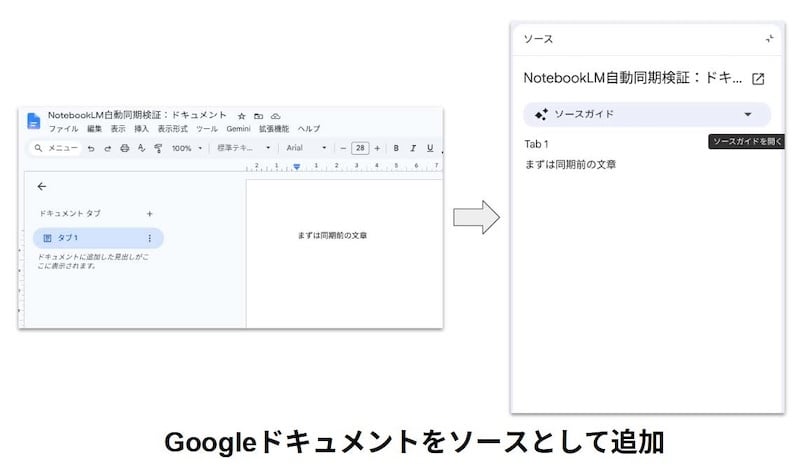Image resolution: width=804 pixels, height=465 pixels.
Task: Click the ソース panel header
Action: tap(538, 39)
